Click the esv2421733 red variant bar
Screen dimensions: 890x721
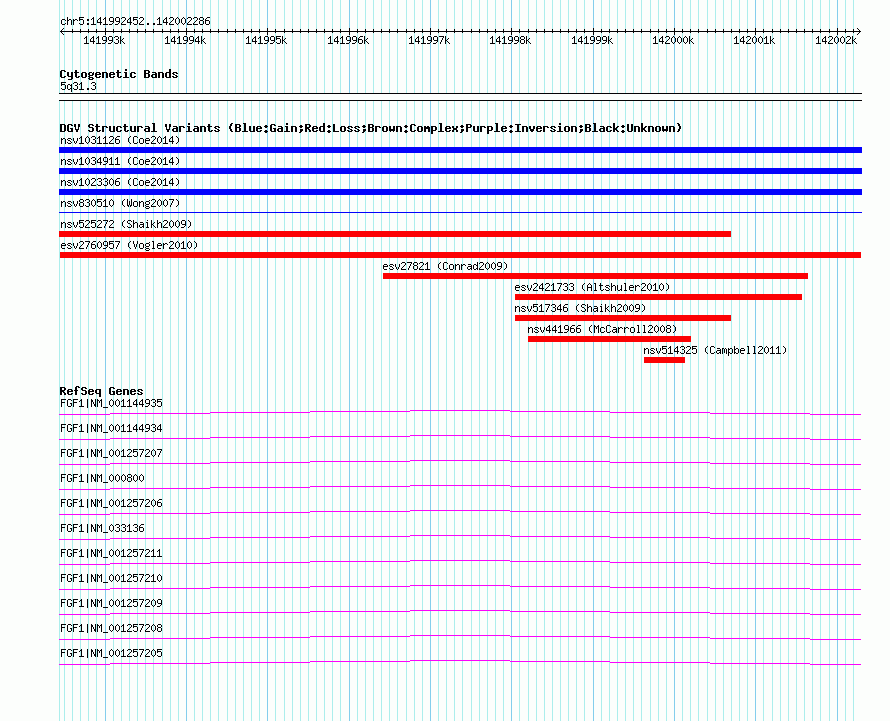(x=658, y=297)
